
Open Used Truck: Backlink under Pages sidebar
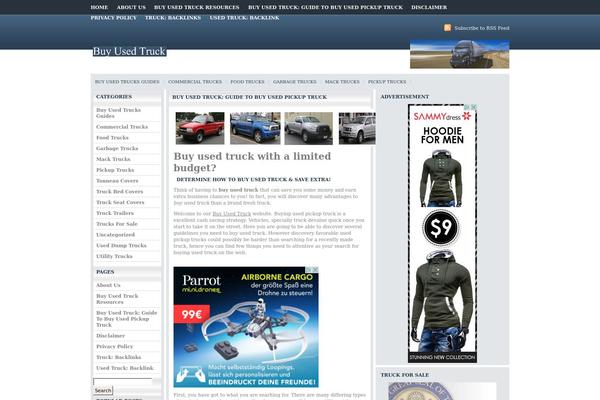tap(125, 368)
